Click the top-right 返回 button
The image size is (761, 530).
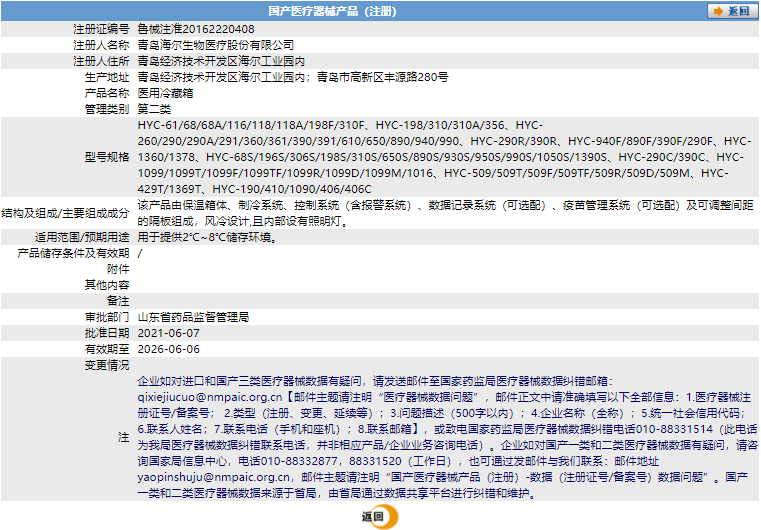732,11
